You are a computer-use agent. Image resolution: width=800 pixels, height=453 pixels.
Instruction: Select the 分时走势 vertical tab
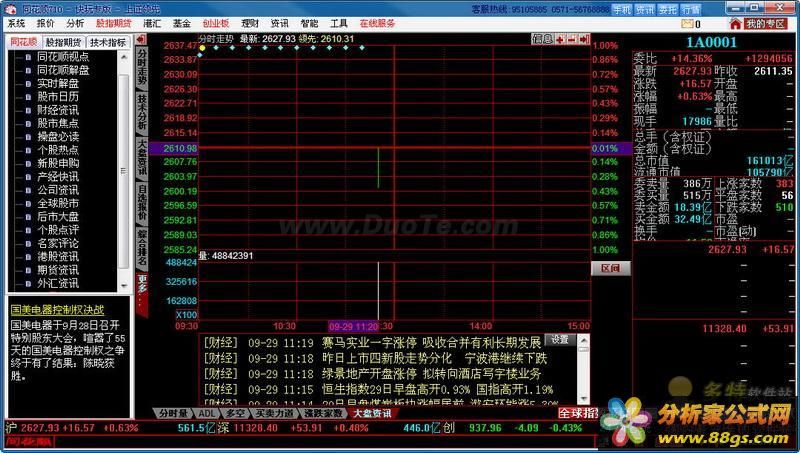[x=142, y=68]
